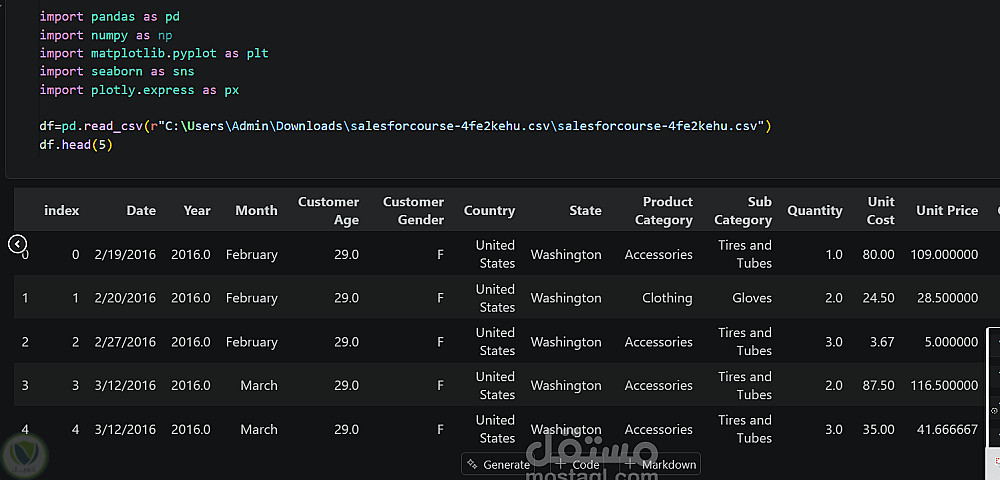Click the Date column header

coord(141,210)
